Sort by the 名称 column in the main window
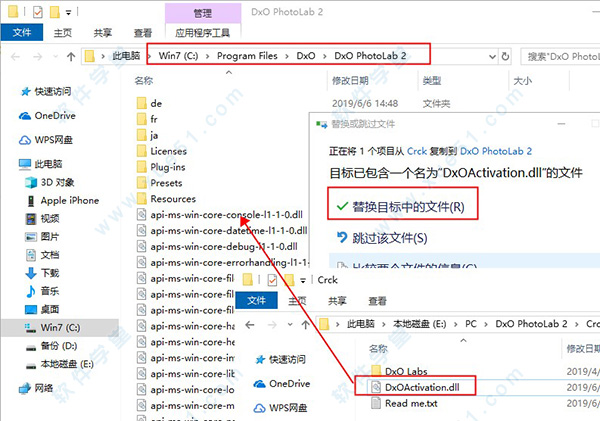The width and height of the screenshot is (600, 421). click(x=144, y=80)
